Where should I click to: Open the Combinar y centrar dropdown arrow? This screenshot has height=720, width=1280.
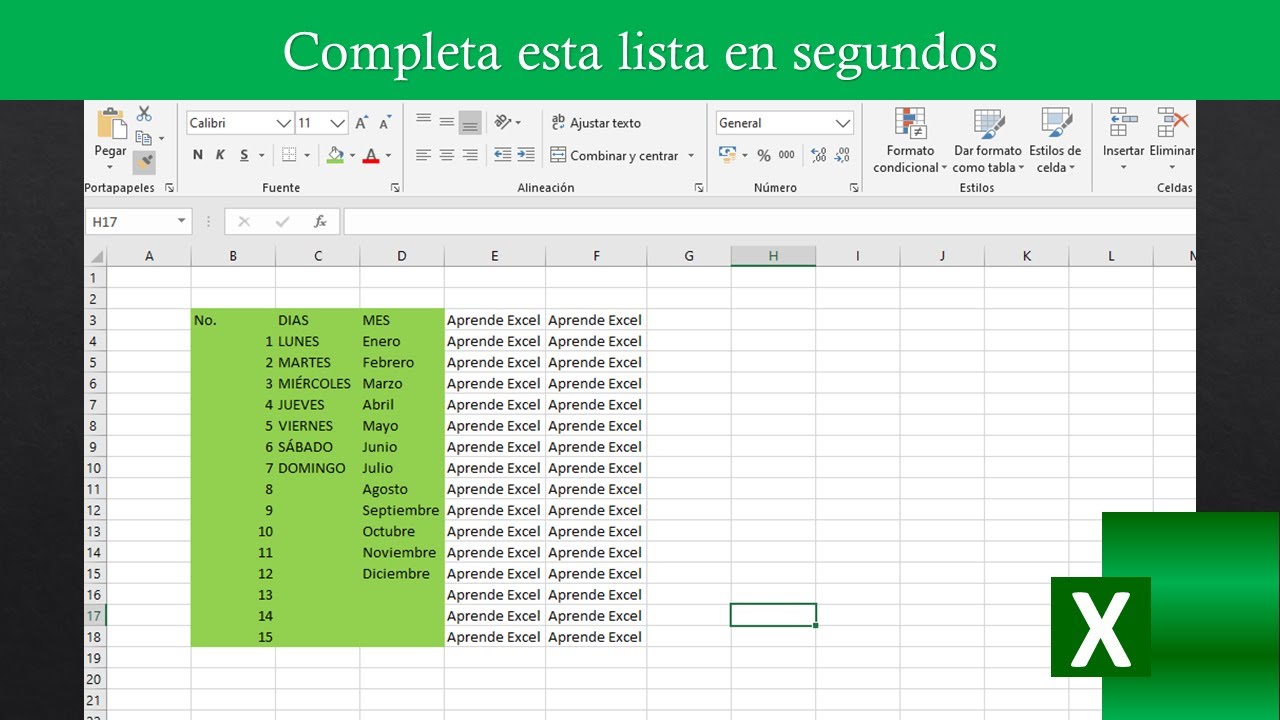click(x=690, y=156)
